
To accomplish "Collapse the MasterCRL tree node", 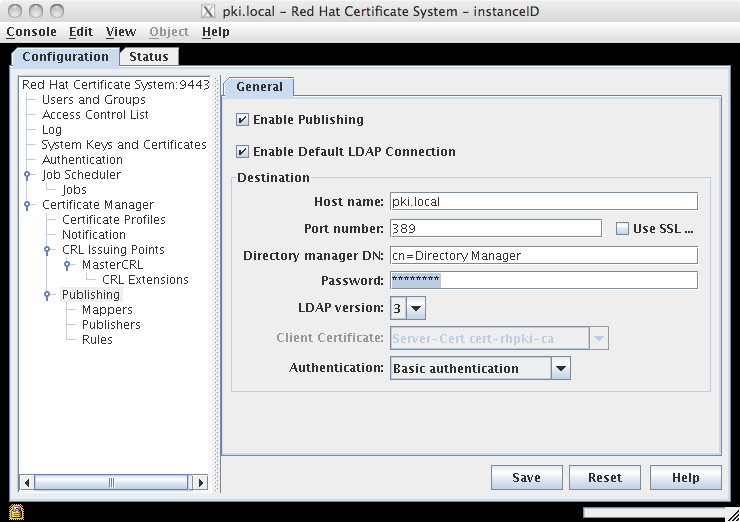I will point(67,265).
